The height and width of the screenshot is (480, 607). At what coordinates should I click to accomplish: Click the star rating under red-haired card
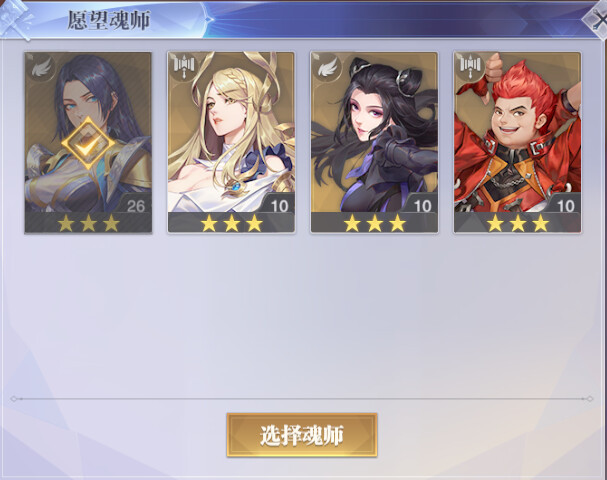518,223
